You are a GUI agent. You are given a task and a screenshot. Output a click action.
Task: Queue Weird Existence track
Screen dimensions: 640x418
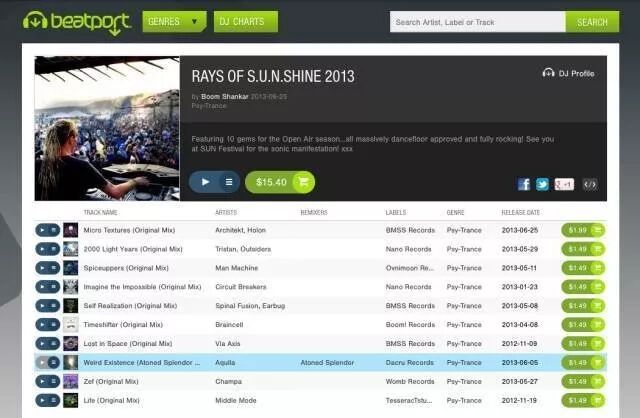[53, 362]
